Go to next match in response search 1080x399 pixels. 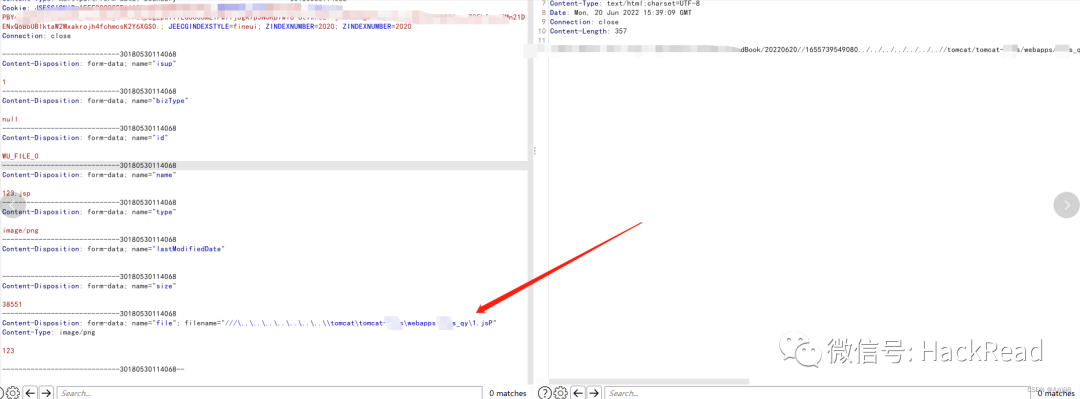(595, 393)
